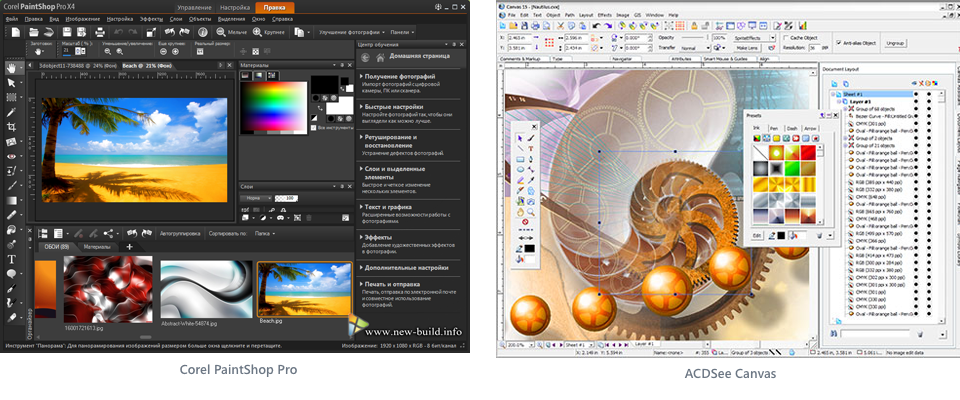This screenshot has height=400, width=960.
Task: Click the Edit button in Presets panel
Action: [757, 235]
